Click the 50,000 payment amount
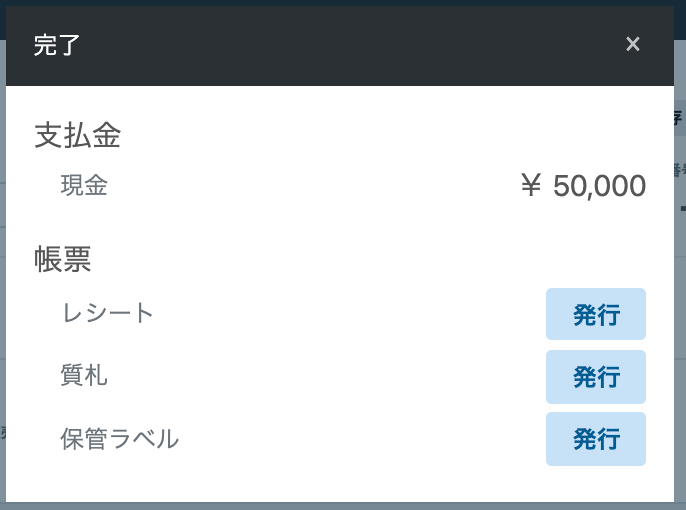This screenshot has height=510, width=686. [599, 186]
